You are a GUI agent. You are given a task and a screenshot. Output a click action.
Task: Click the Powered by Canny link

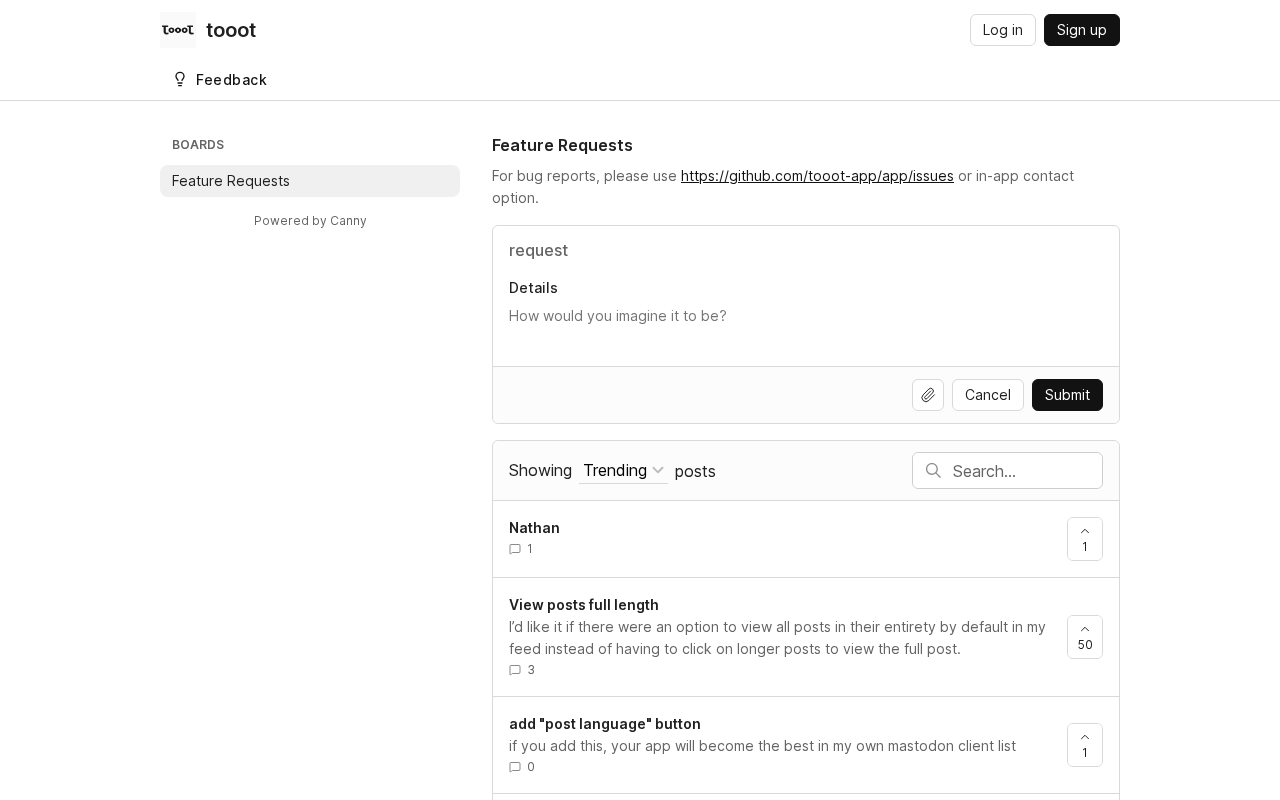click(310, 221)
